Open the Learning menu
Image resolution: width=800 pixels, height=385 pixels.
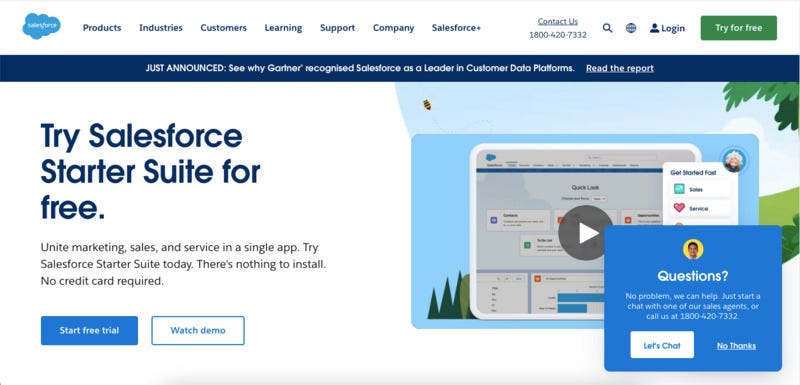283,28
